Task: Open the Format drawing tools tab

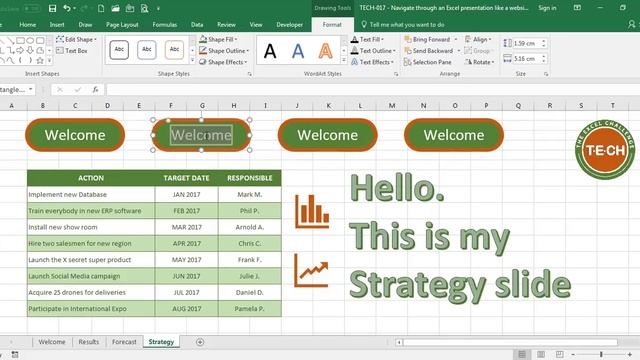Action: (332, 24)
